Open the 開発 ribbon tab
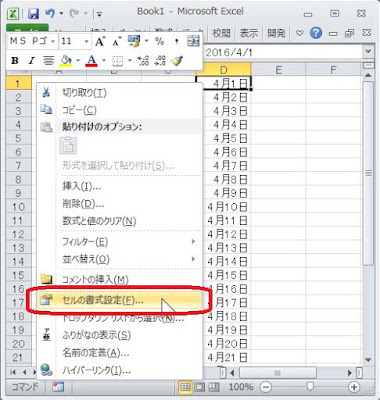The height and width of the screenshot is (400, 380). pos(276,33)
